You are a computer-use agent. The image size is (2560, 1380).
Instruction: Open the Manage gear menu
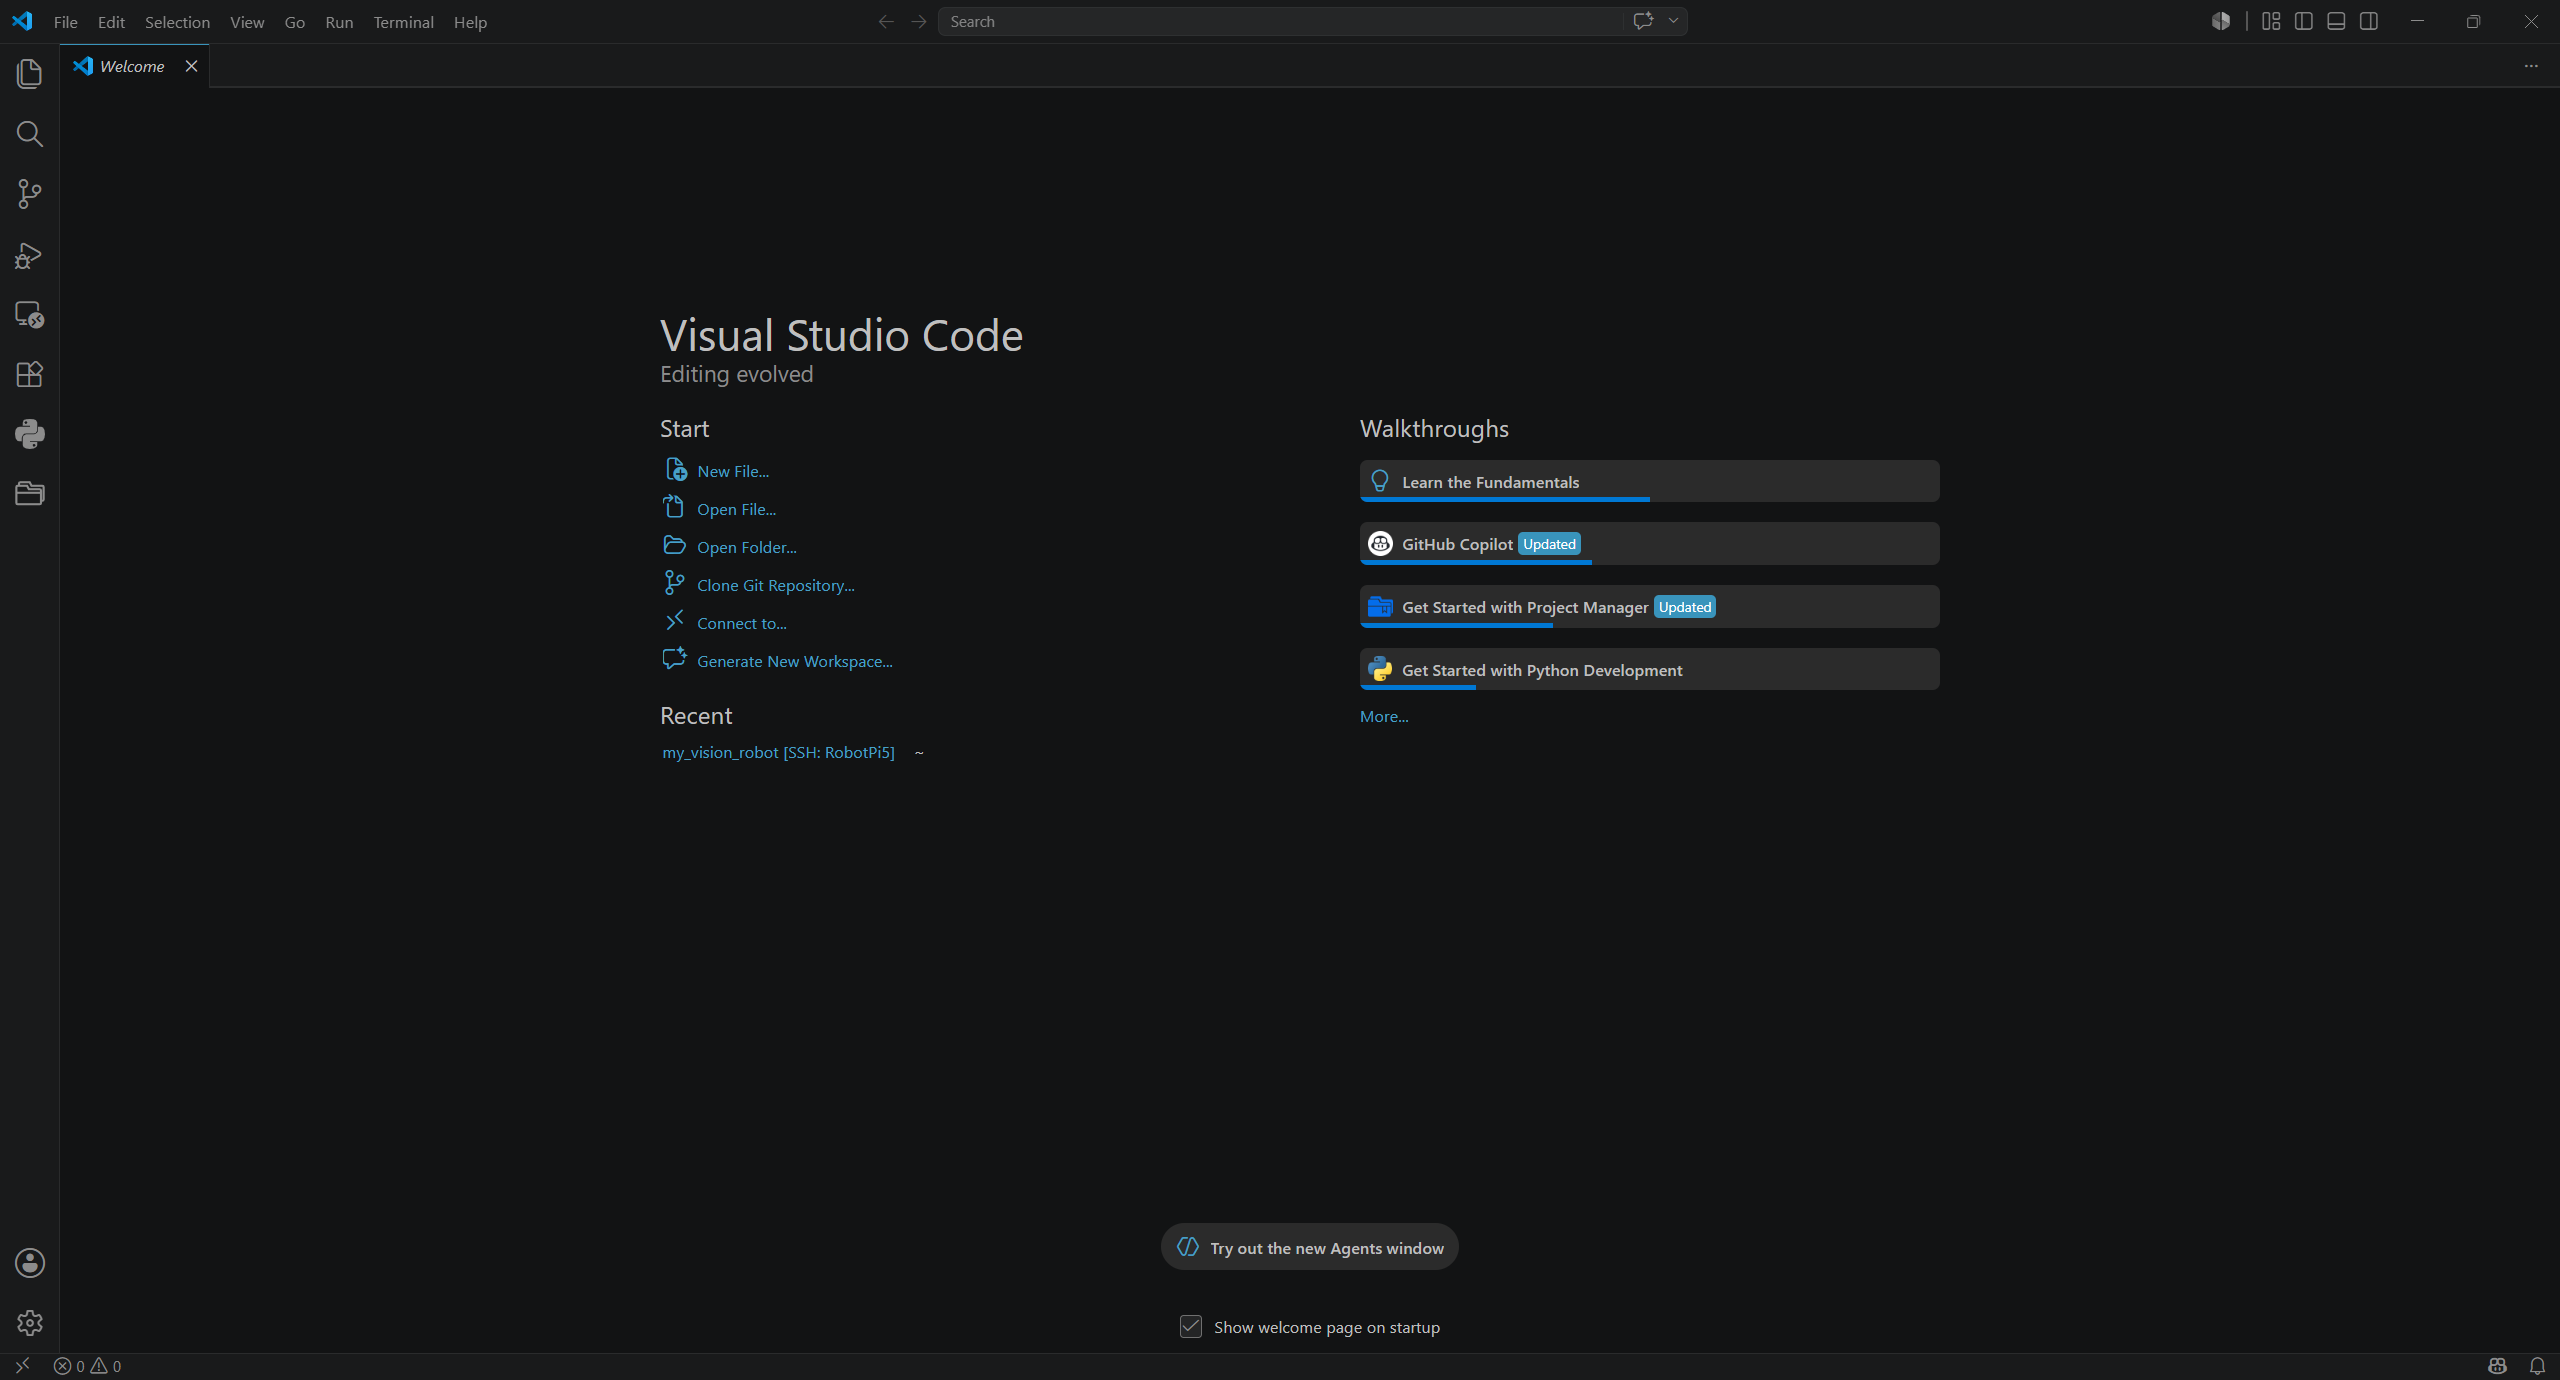coord(30,1323)
